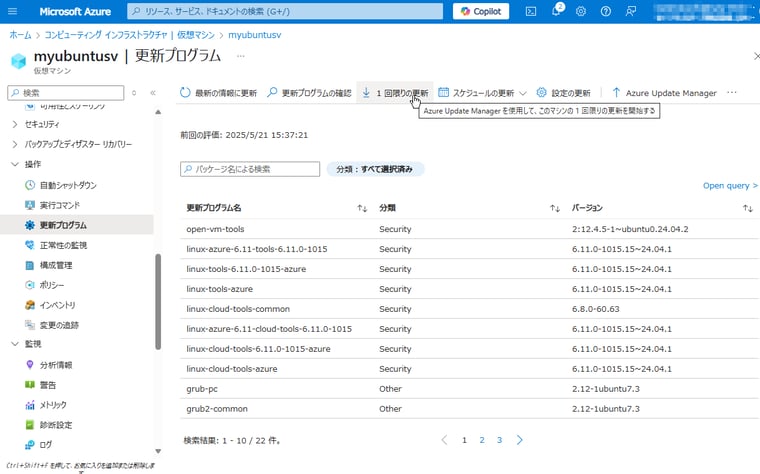Open myubuntusv breadcrumb link
The width and height of the screenshot is (760, 474).
(254, 35)
